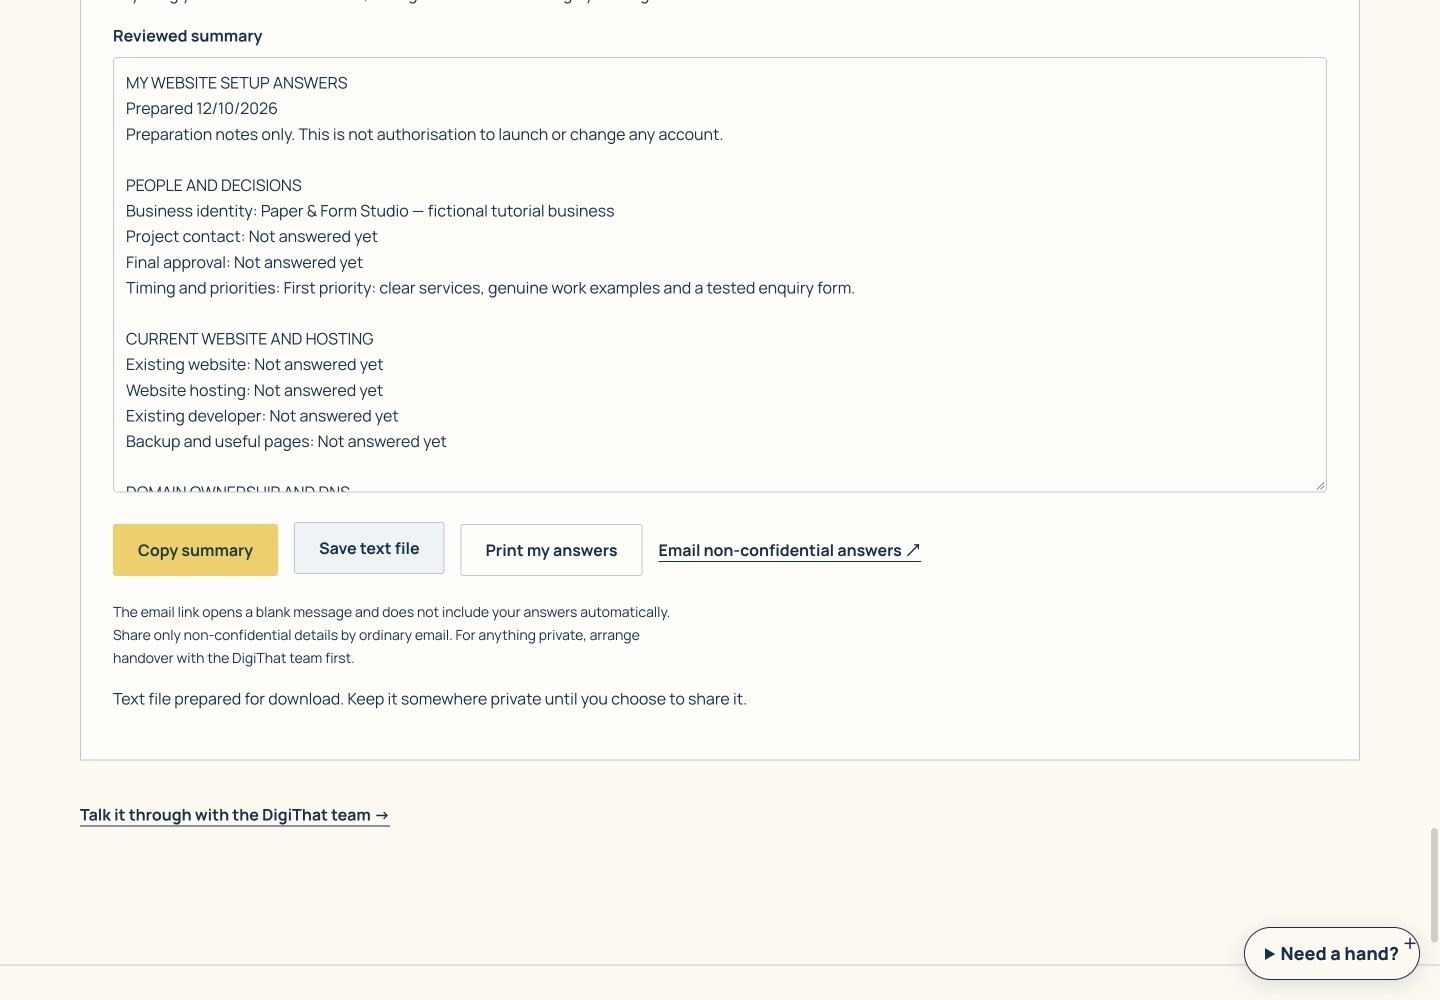1440x1000 pixels.
Task: Click the plus icon on Need a hand?
Action: click(1410, 942)
